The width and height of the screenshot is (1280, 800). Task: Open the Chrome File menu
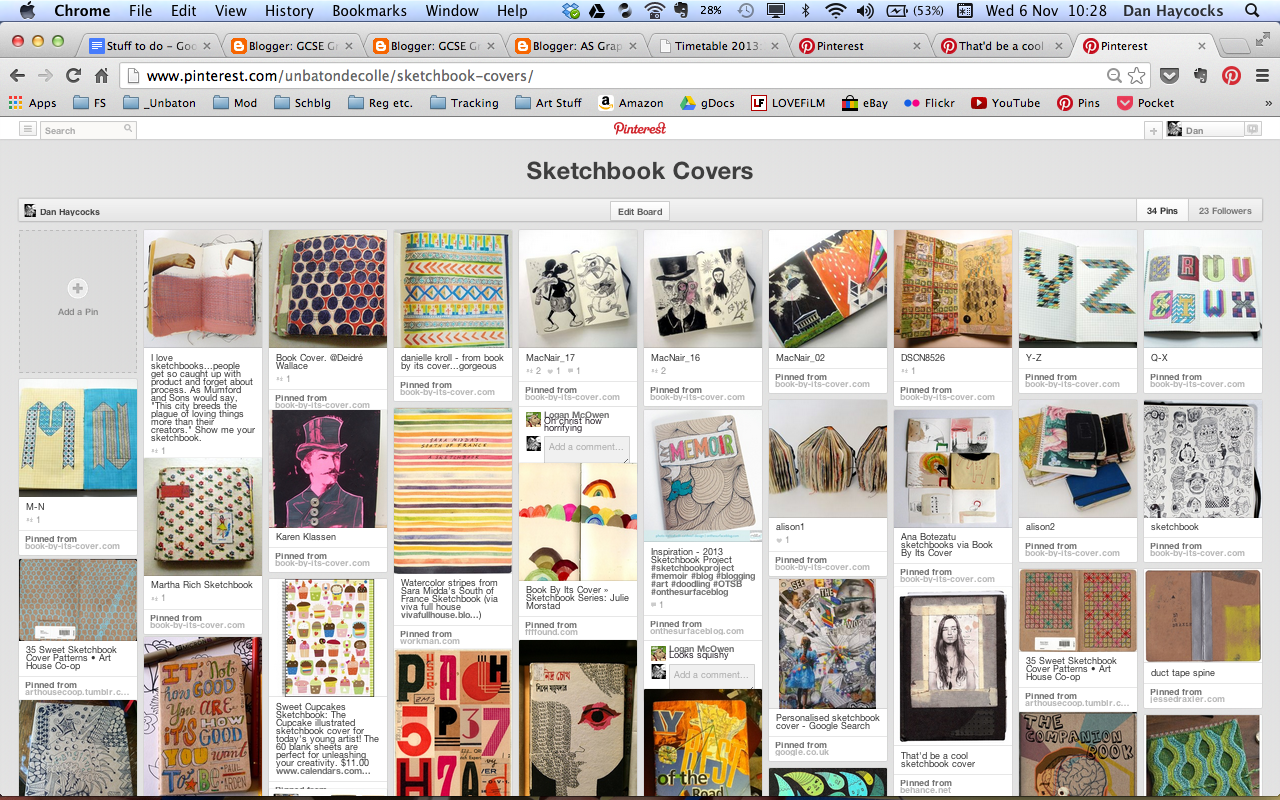[140, 11]
